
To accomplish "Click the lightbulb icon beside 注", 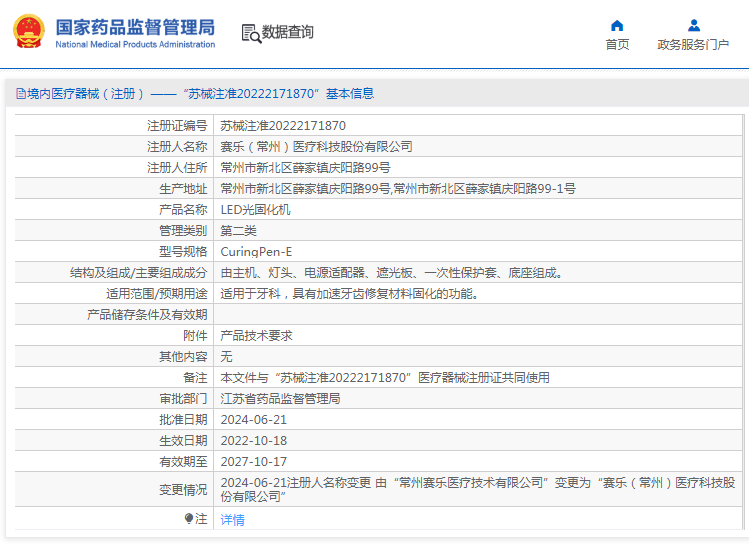I will click(x=189, y=519).
